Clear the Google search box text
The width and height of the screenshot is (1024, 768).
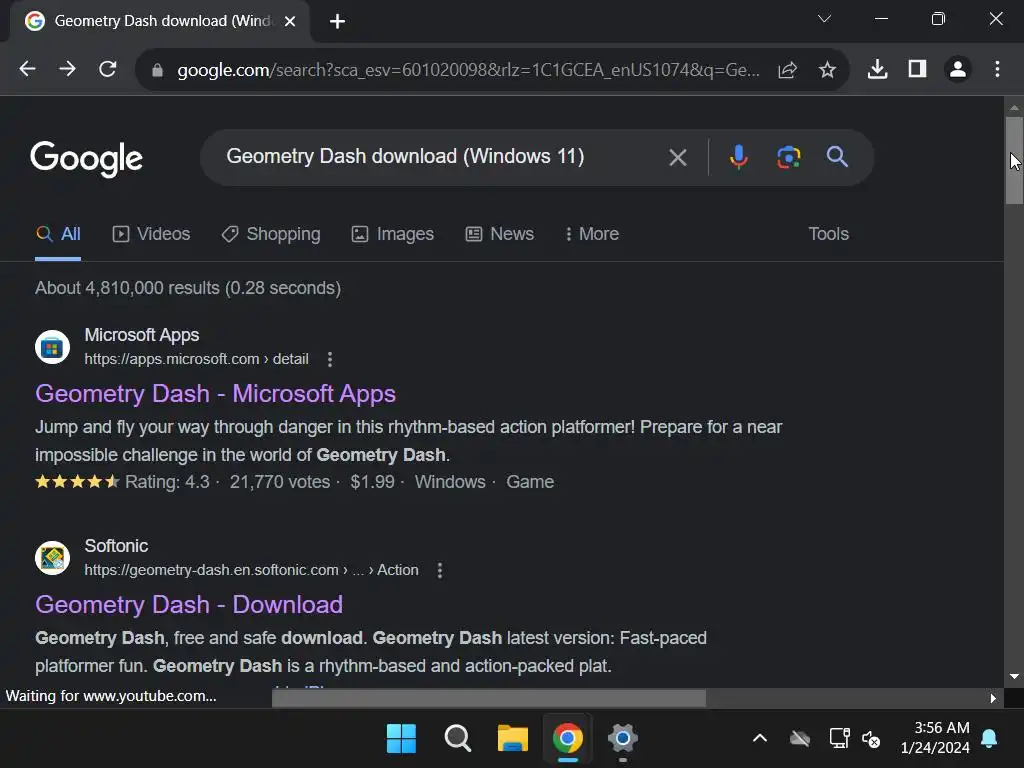tap(678, 157)
